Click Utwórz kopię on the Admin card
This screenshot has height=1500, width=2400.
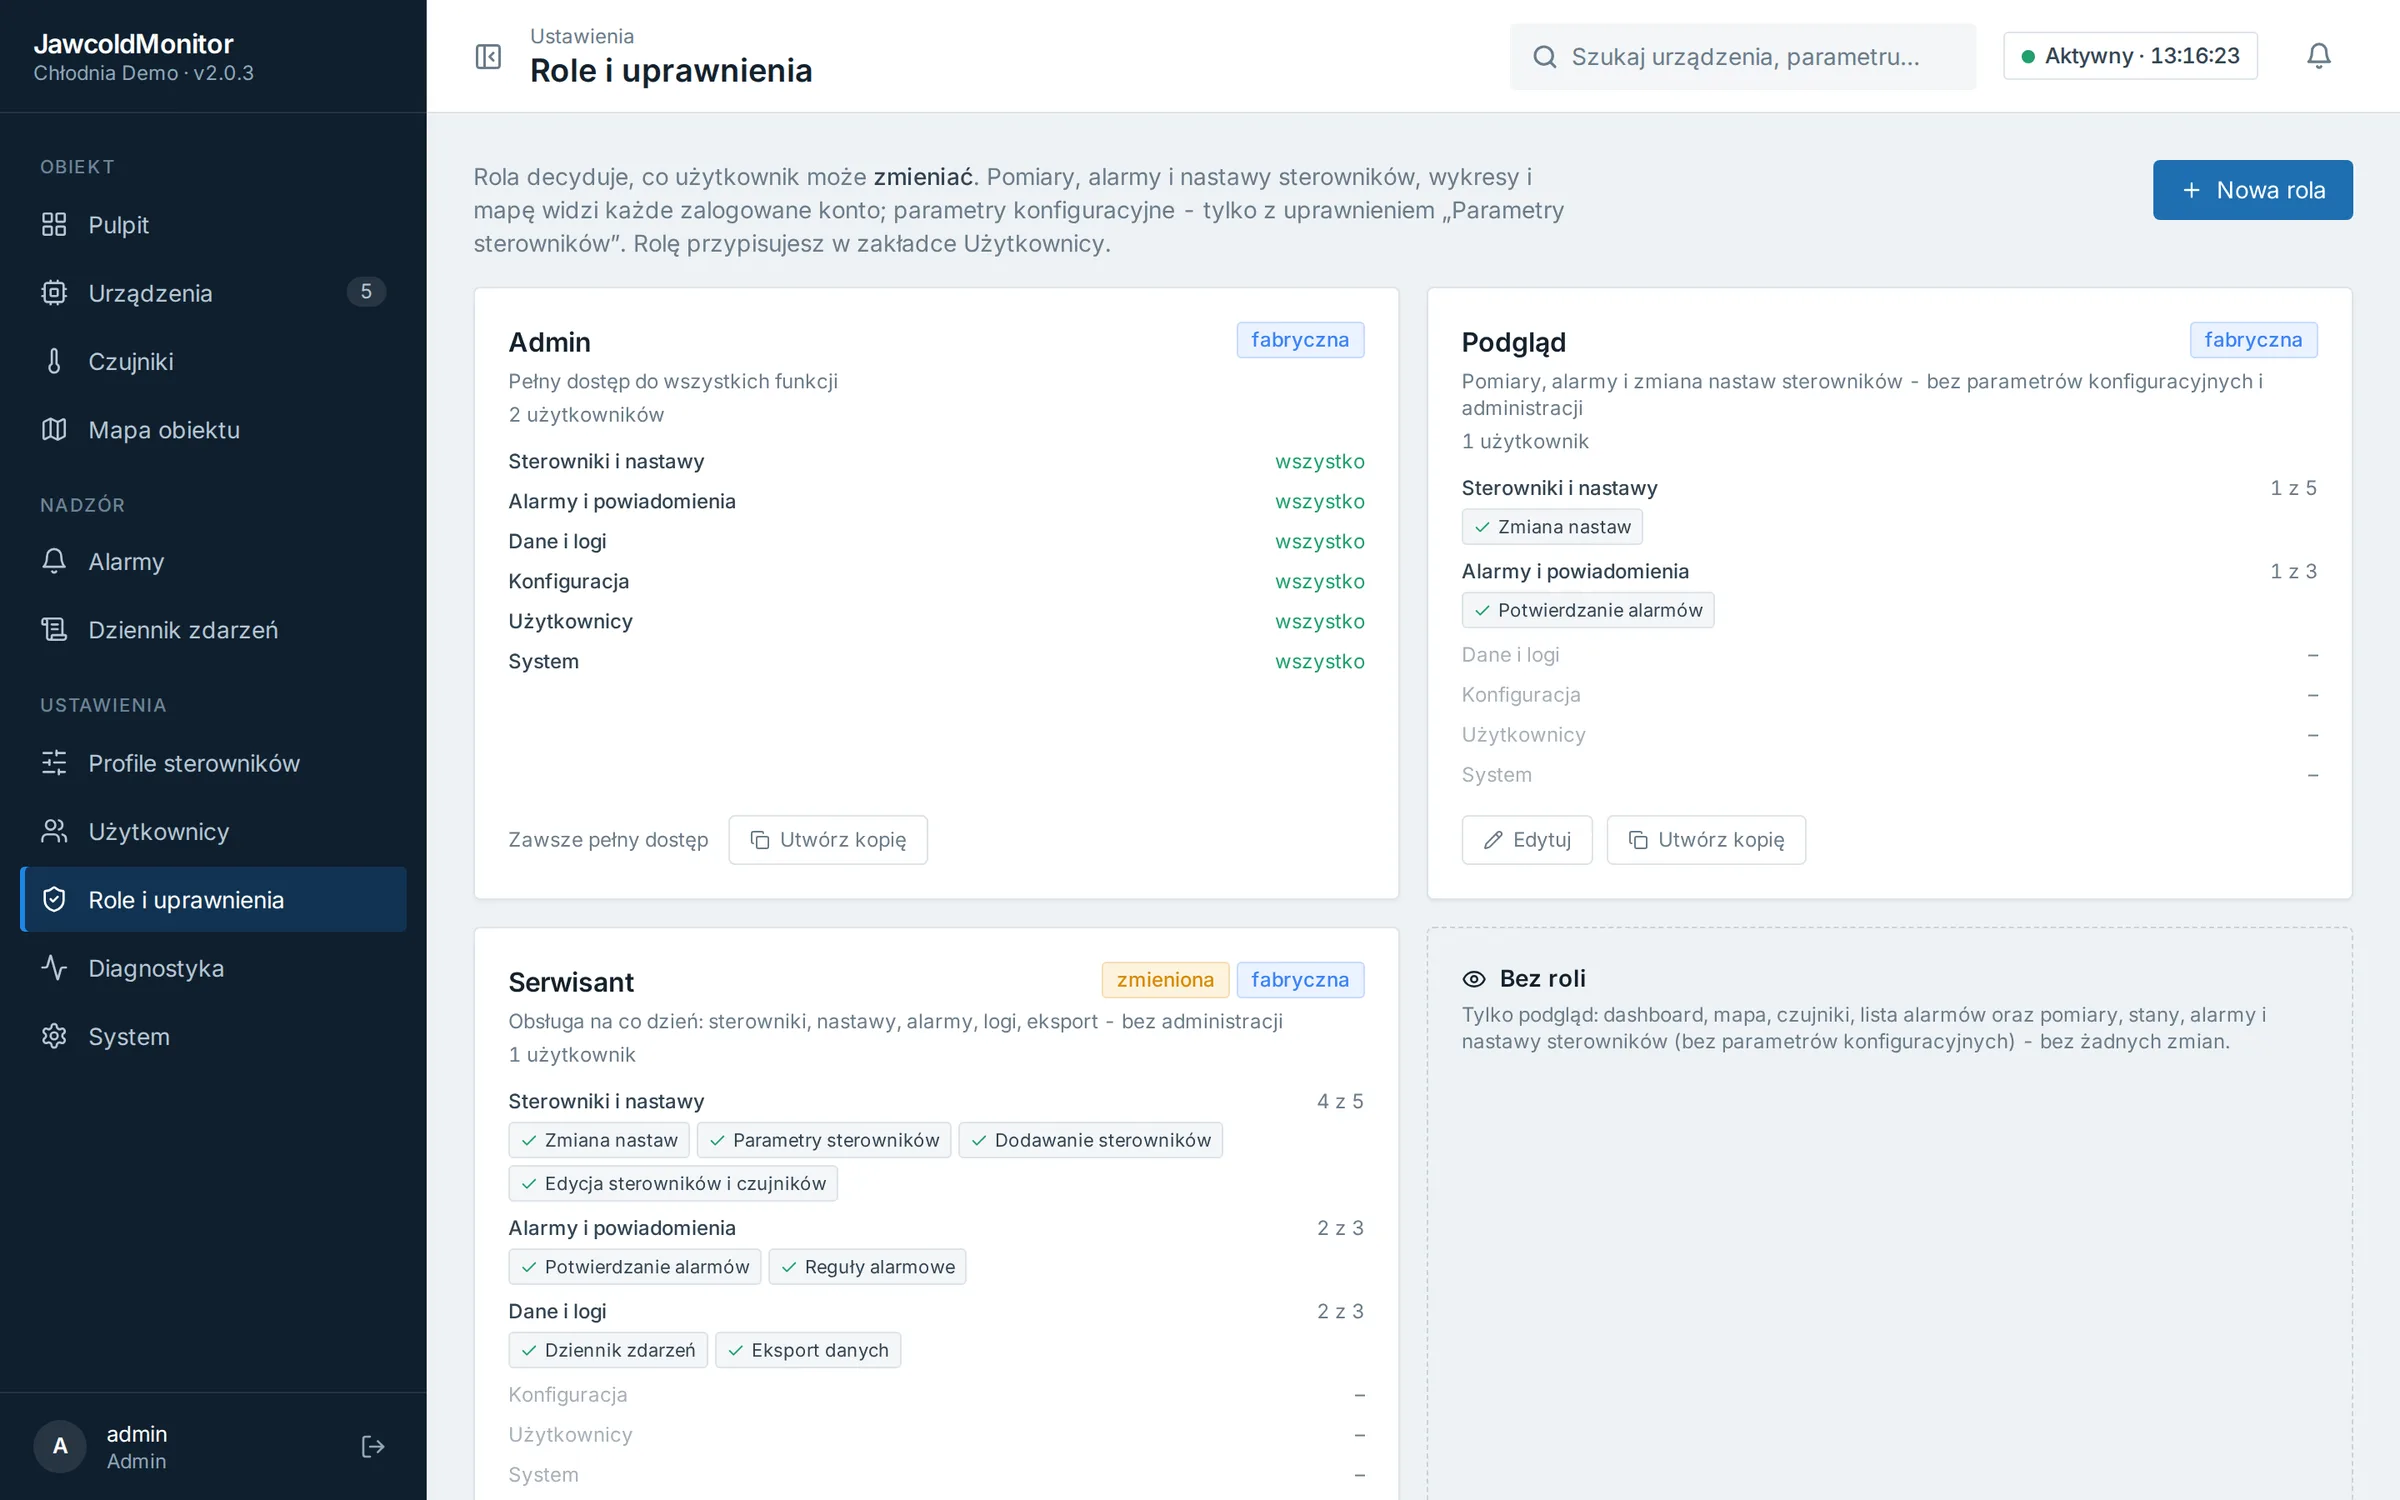pos(828,840)
